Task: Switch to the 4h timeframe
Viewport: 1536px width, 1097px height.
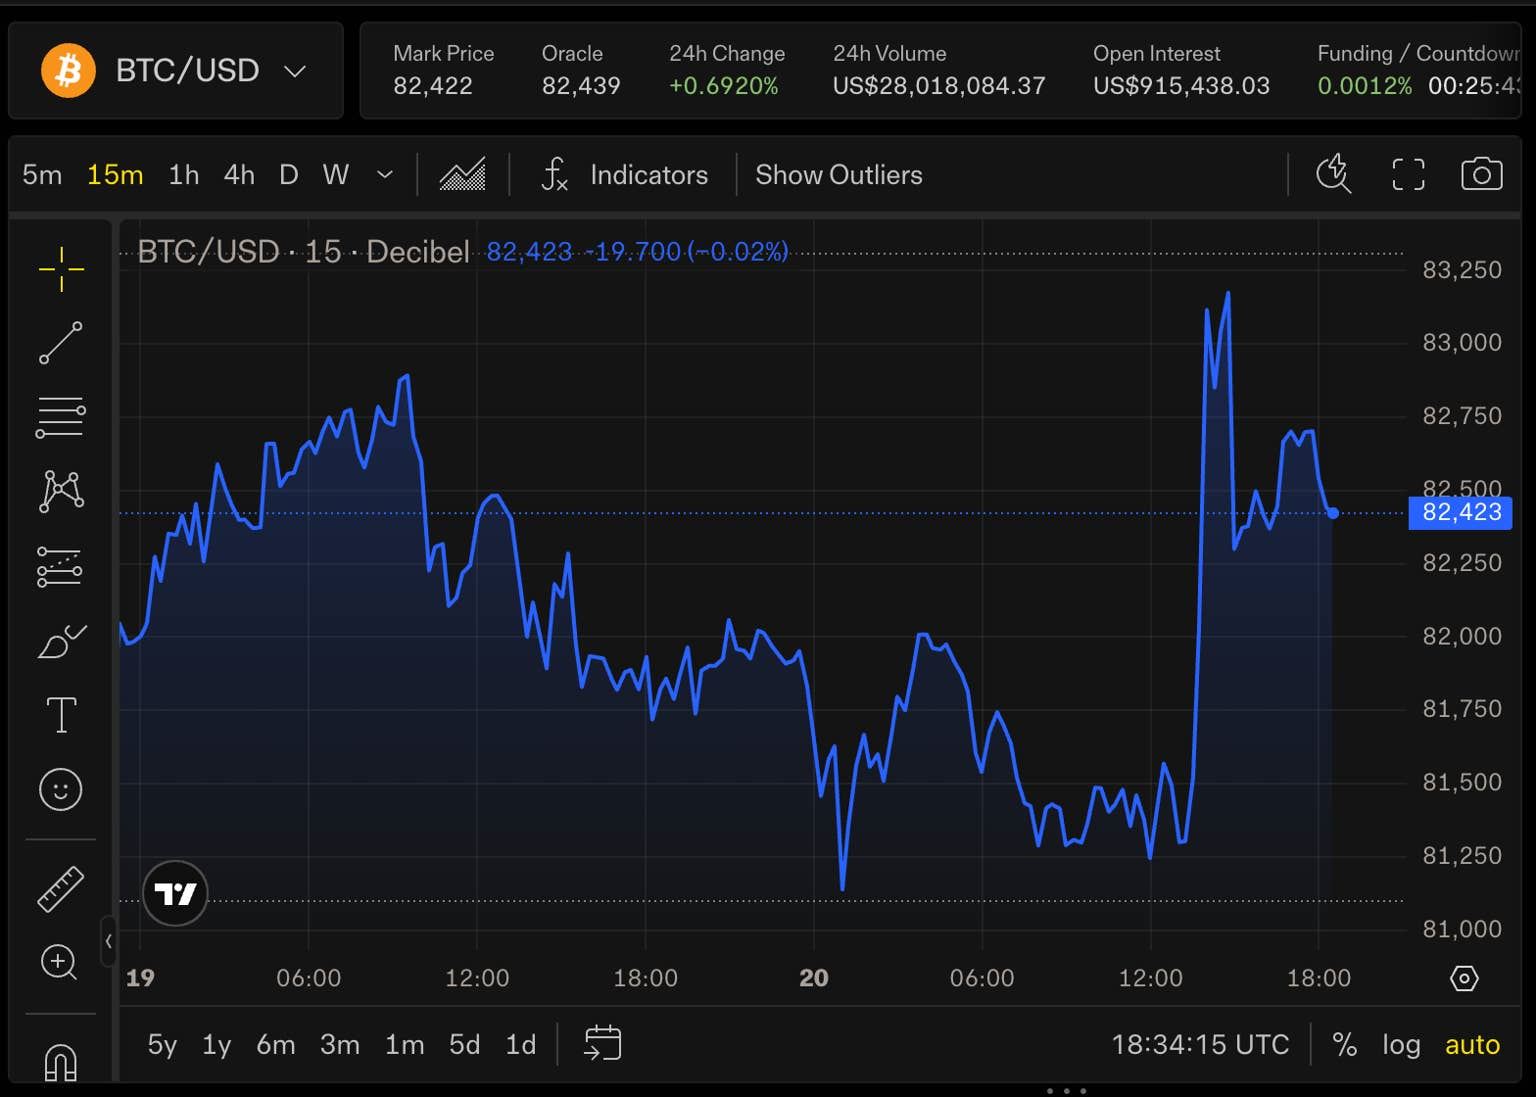Action: pos(239,175)
